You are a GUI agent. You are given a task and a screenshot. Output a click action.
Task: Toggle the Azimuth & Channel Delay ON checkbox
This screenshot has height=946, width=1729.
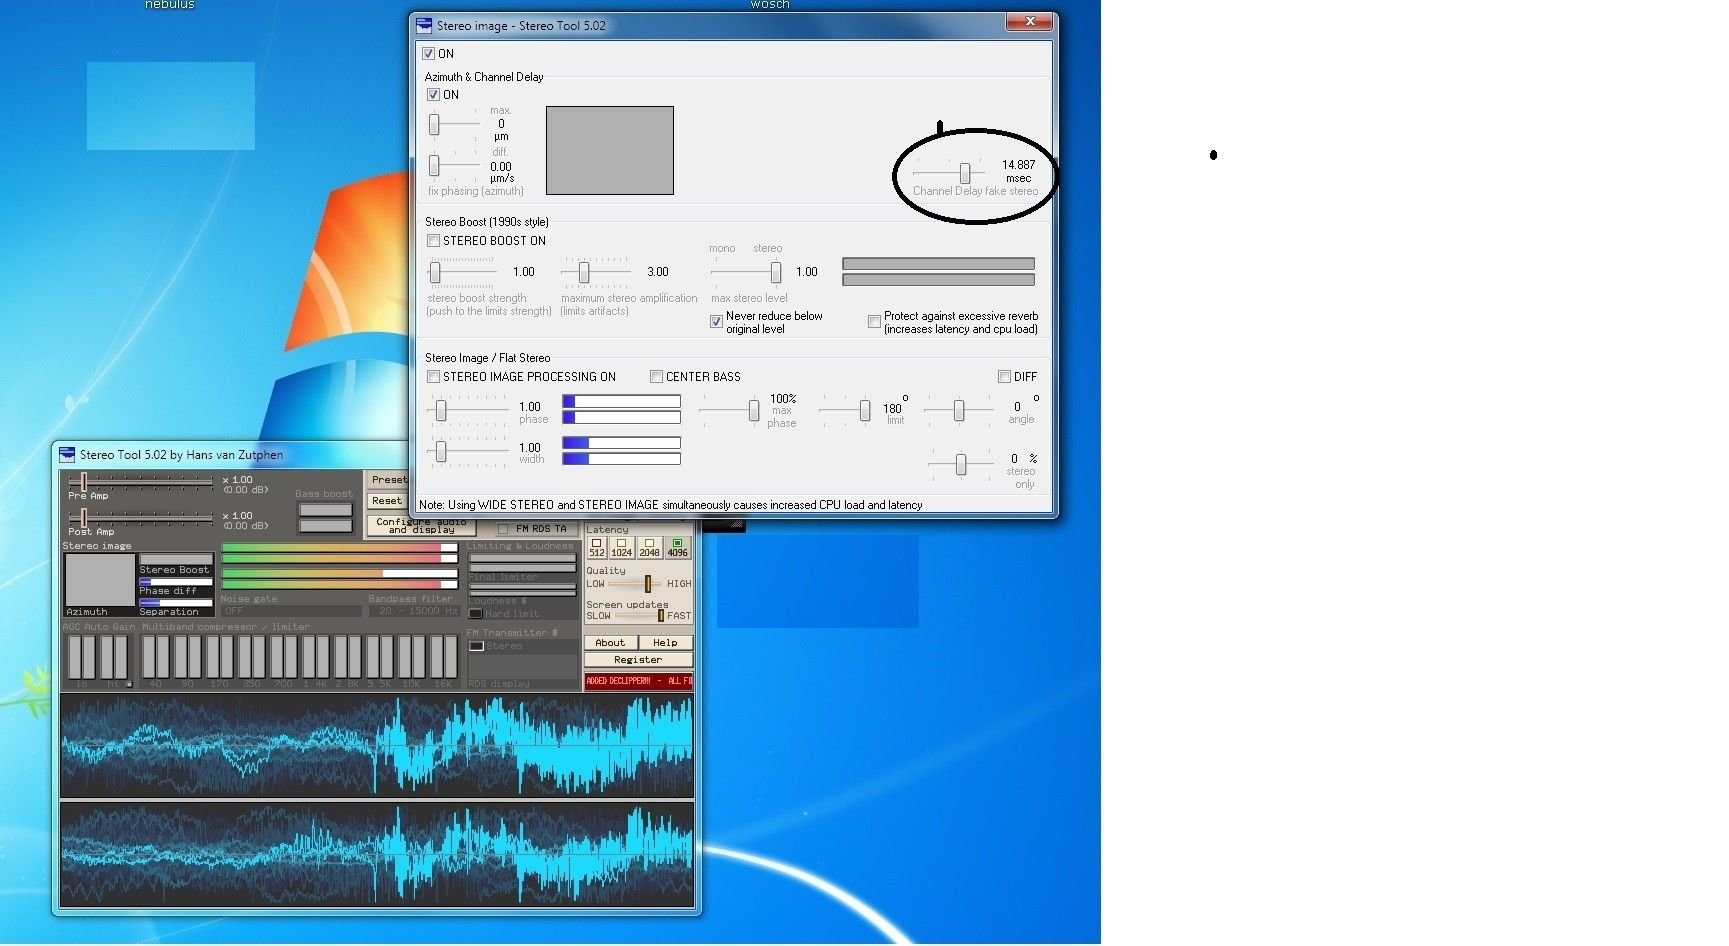[433, 95]
